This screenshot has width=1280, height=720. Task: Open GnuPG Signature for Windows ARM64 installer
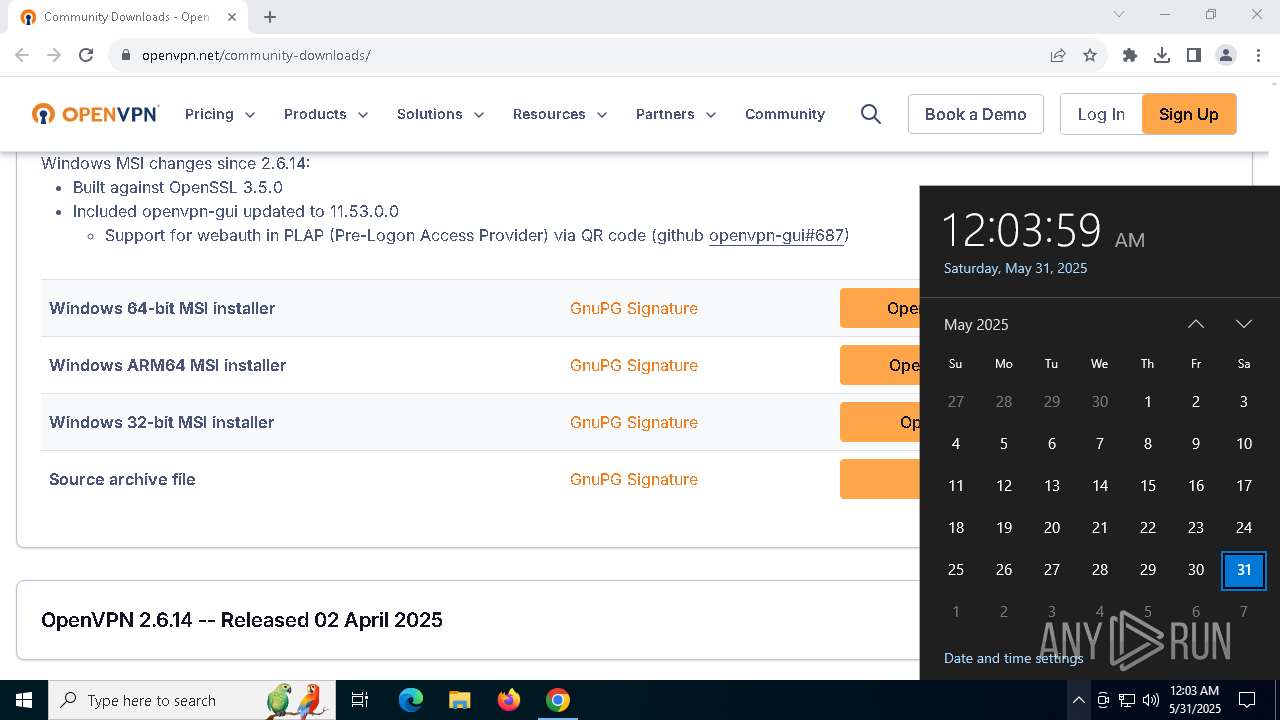634,365
